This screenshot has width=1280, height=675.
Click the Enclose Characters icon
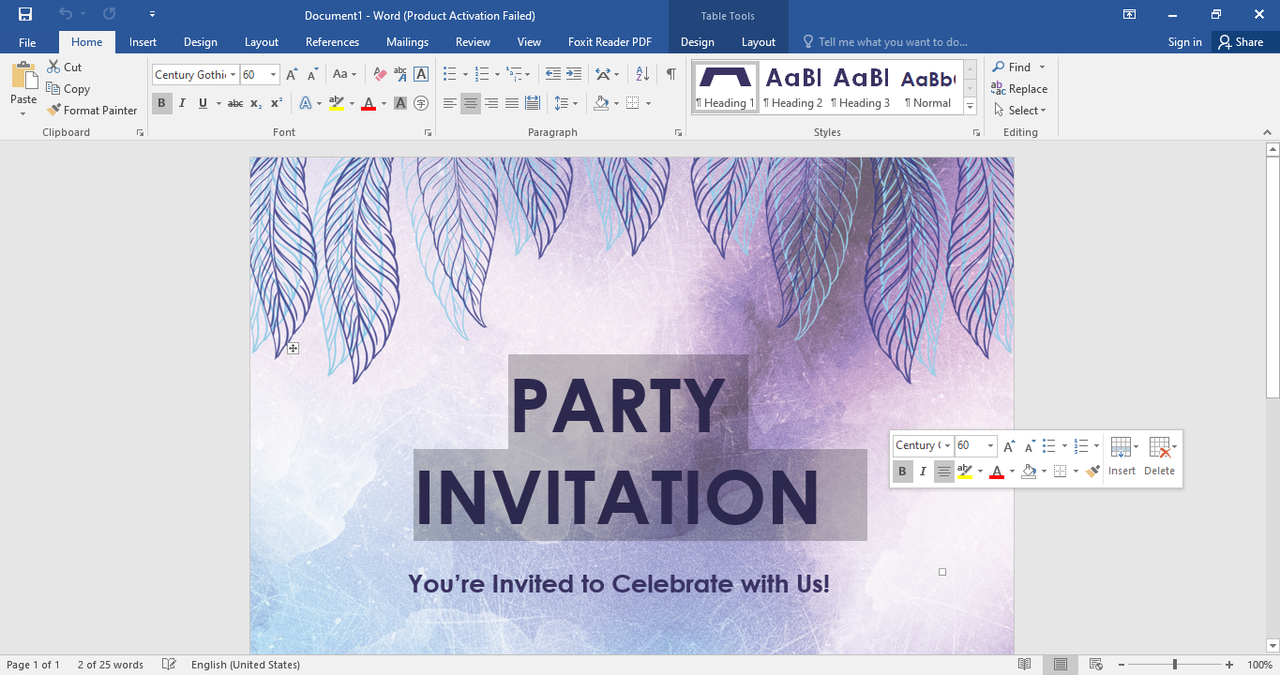point(421,103)
